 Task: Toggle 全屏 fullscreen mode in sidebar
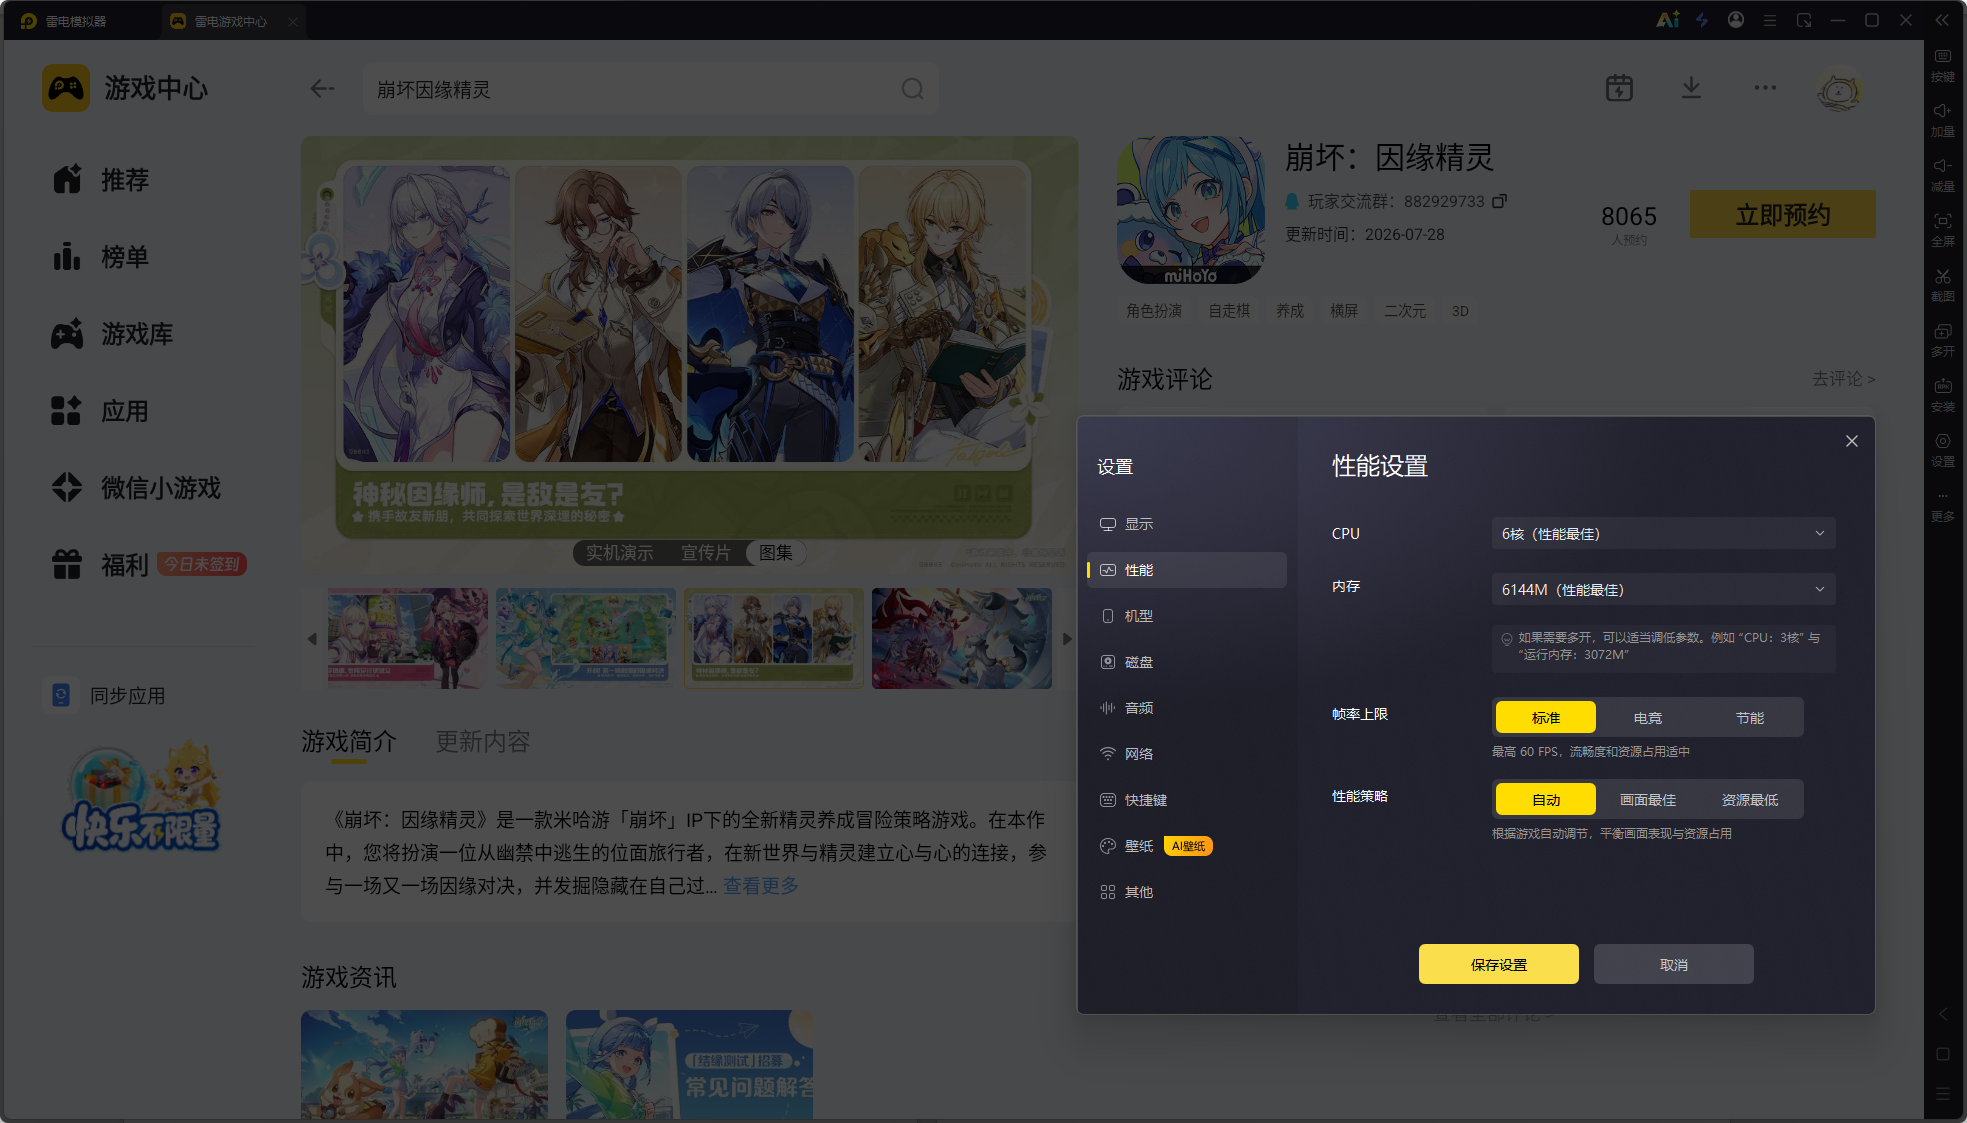1942,230
